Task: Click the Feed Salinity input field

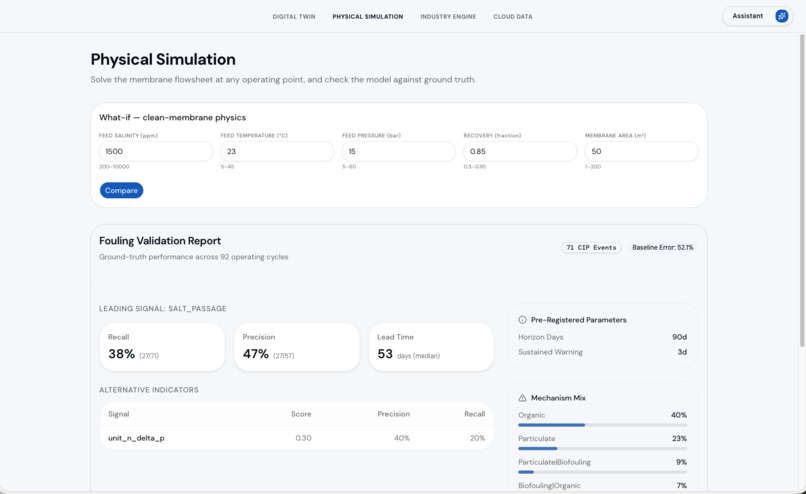Action: click(156, 151)
